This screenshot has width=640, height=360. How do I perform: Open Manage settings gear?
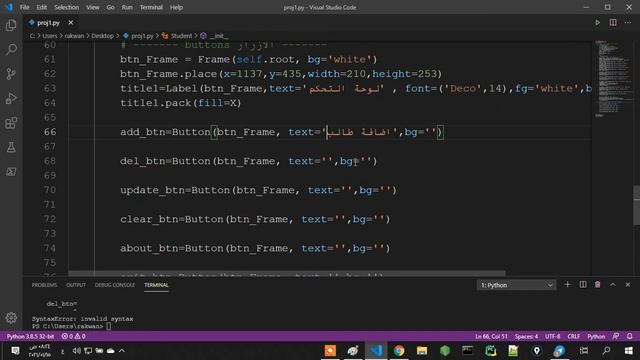coord(11,318)
